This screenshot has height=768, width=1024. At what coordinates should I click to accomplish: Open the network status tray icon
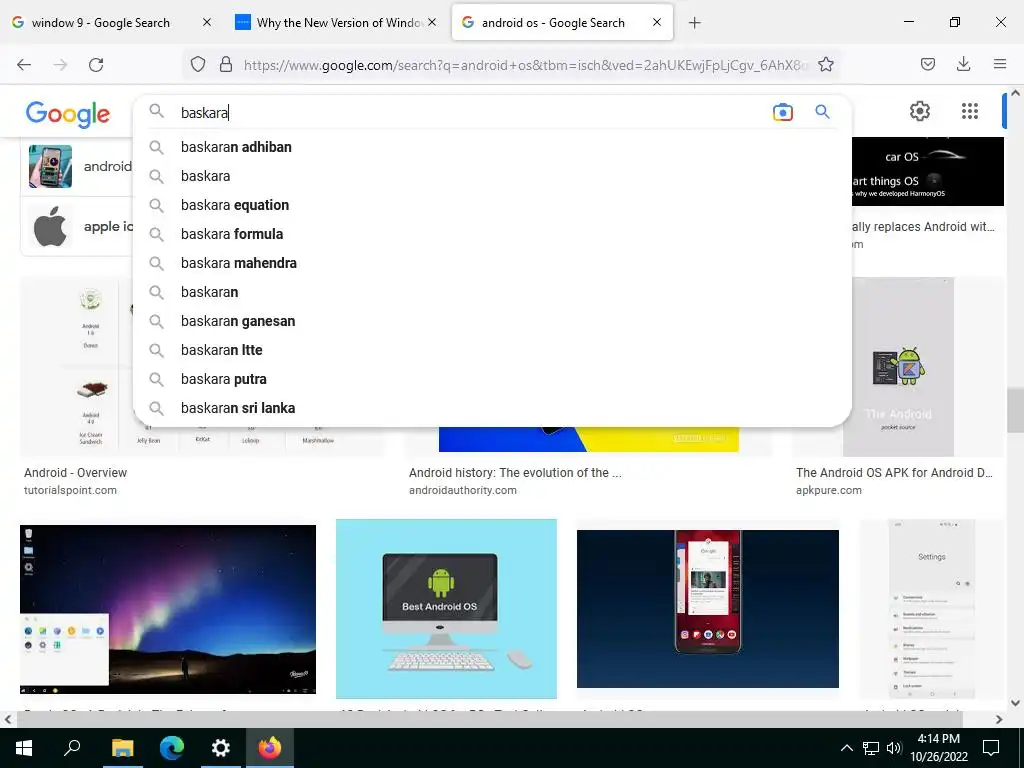pyautogui.click(x=871, y=748)
